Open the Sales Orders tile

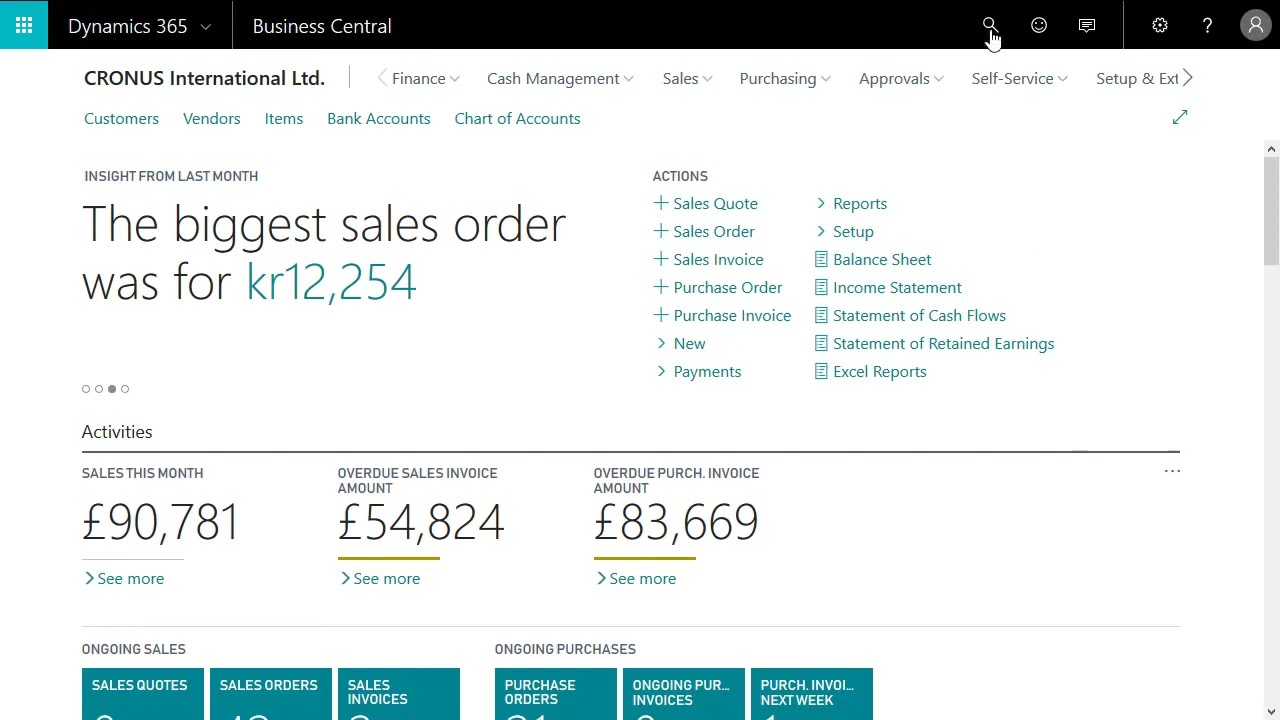click(271, 694)
